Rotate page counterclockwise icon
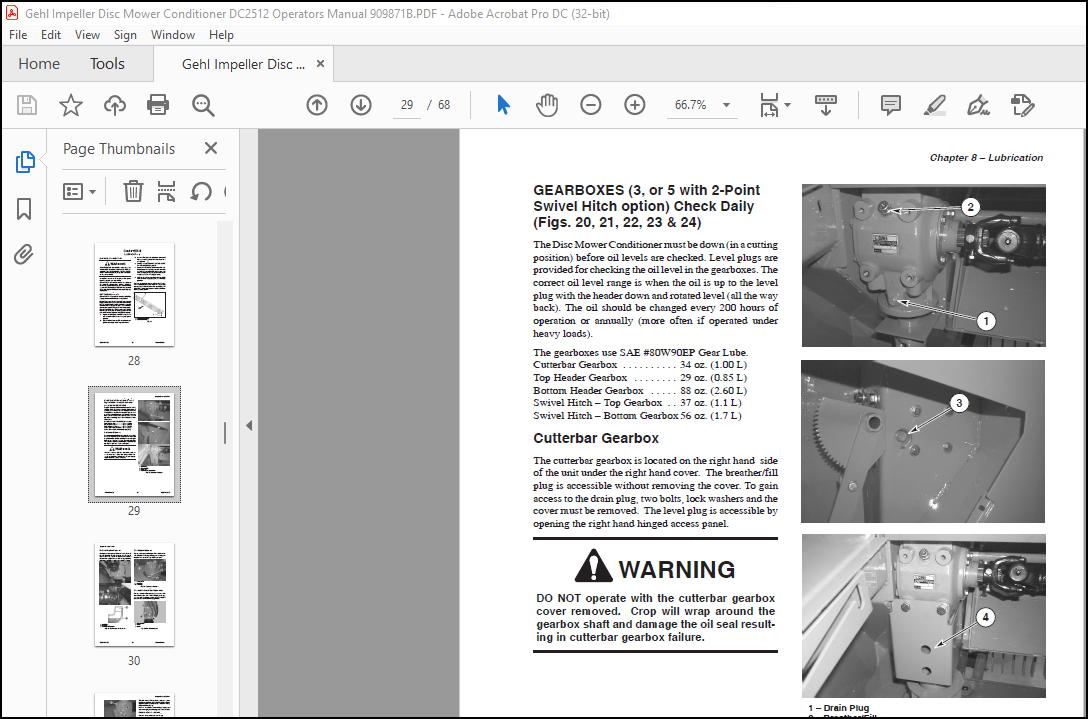The height and width of the screenshot is (719, 1088). pyautogui.click(x=201, y=191)
